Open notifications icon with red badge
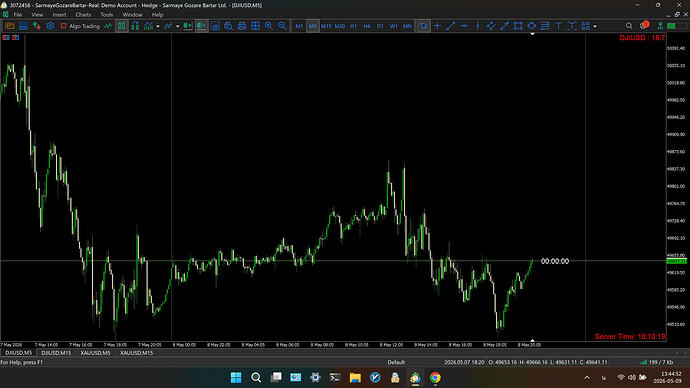Viewport: 690px width, 388px height. pos(644,26)
